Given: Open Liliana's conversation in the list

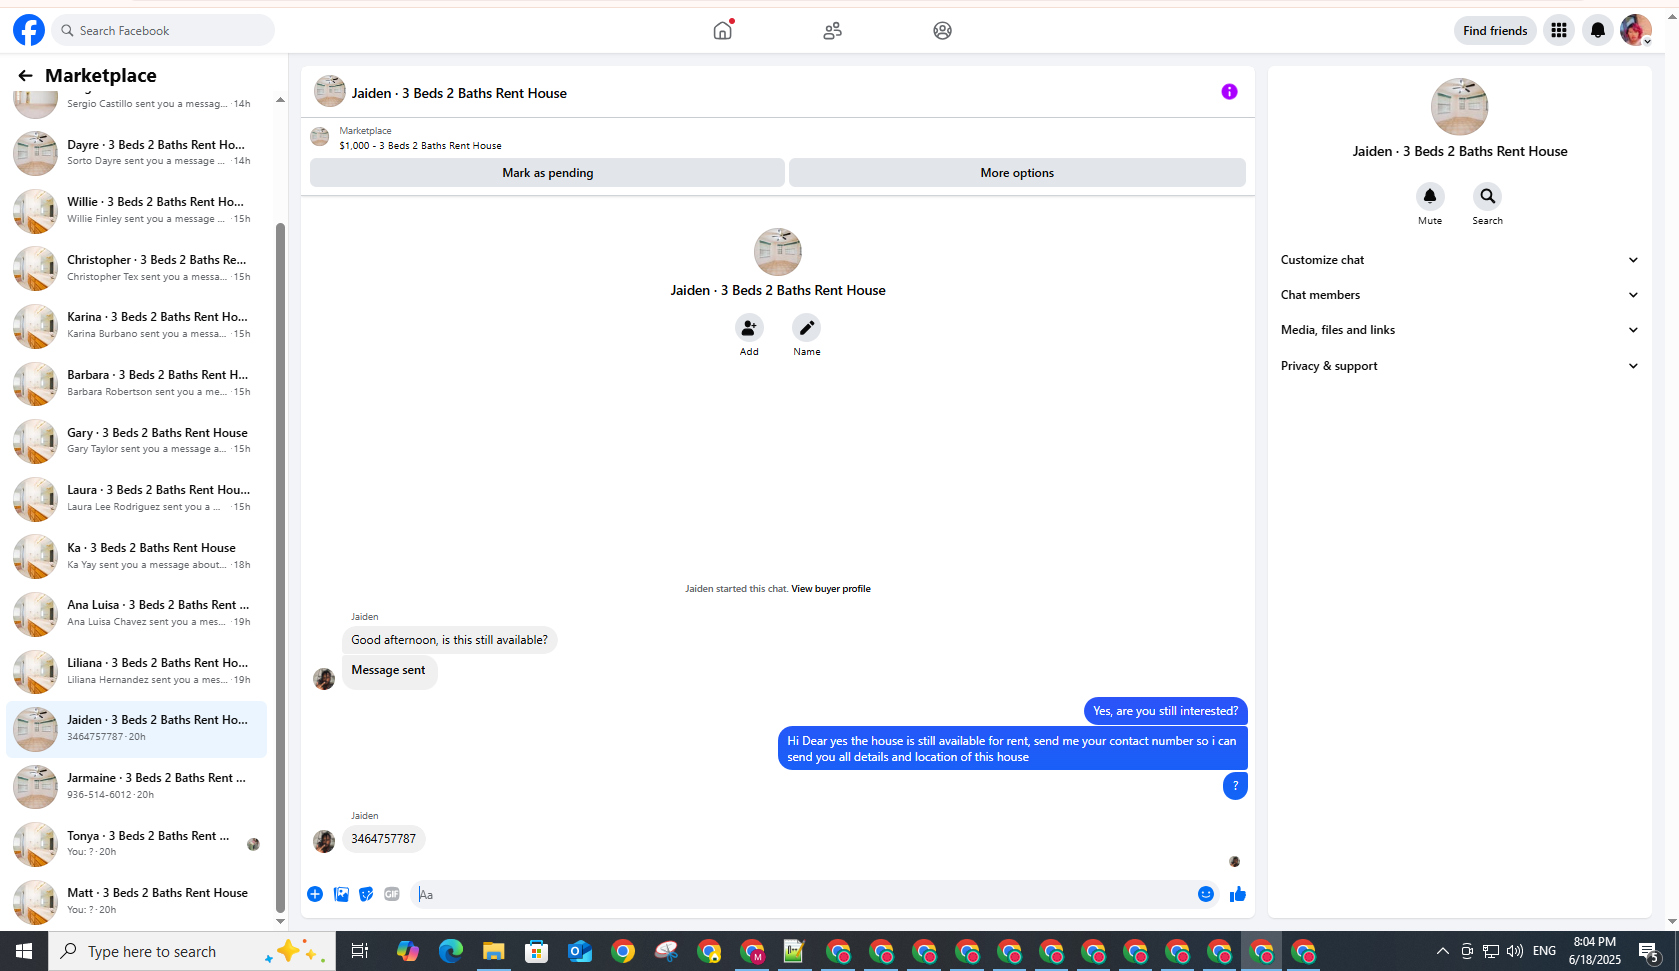Looking at the screenshot, I should [x=137, y=671].
